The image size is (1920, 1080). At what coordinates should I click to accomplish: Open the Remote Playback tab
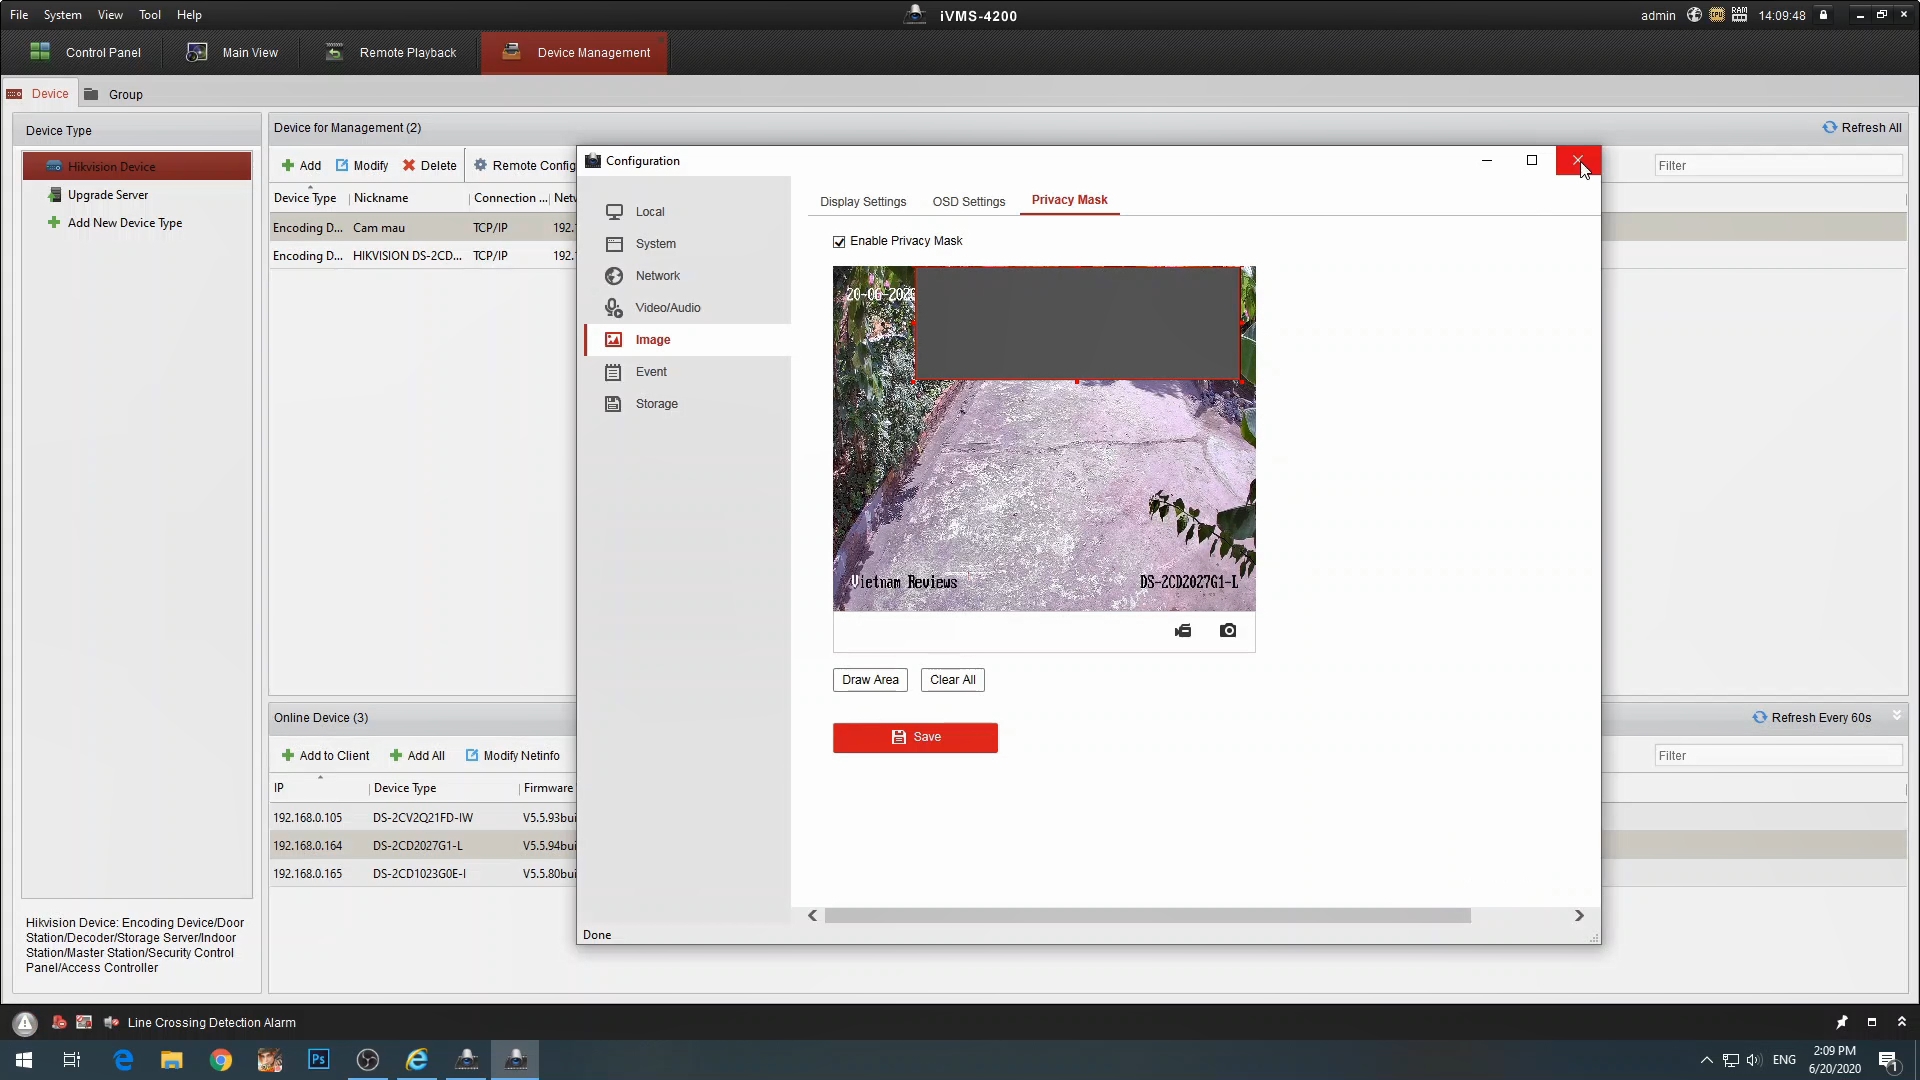(x=391, y=53)
